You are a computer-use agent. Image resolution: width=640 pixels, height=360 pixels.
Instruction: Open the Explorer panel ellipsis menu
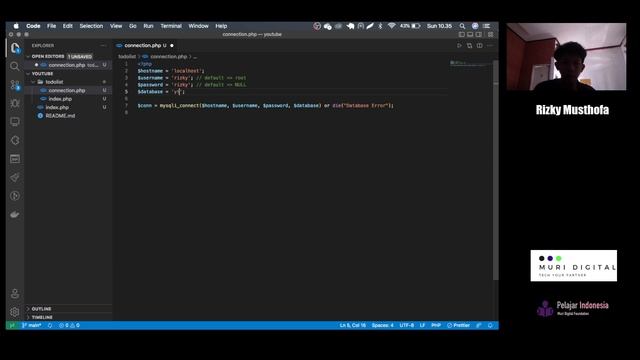[103, 46]
